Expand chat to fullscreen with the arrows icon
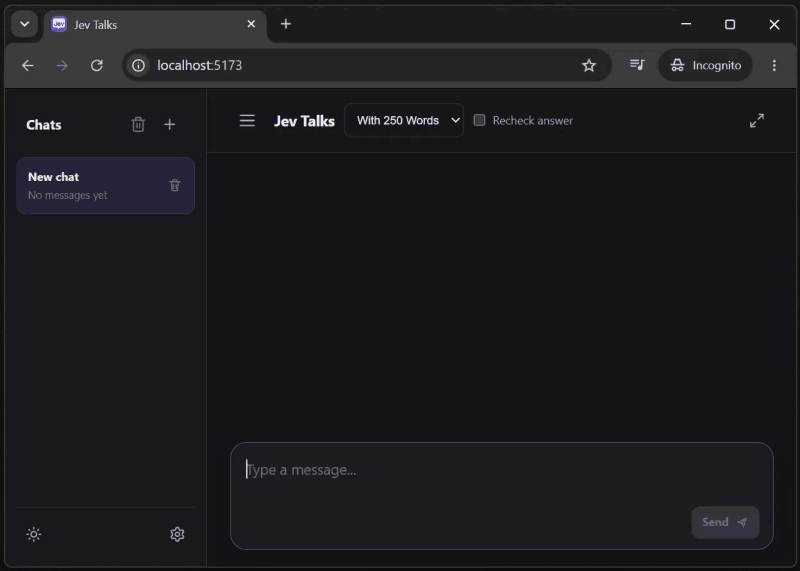This screenshot has width=800, height=571. point(757,120)
